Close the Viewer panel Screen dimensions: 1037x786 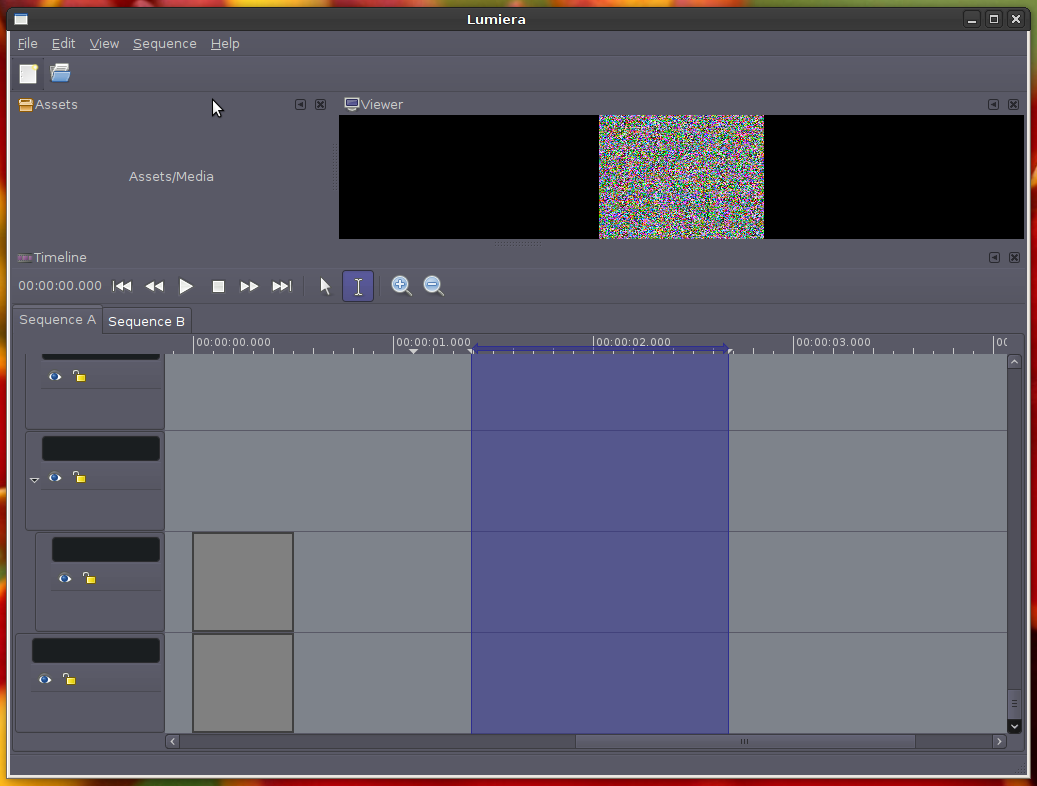click(1013, 105)
